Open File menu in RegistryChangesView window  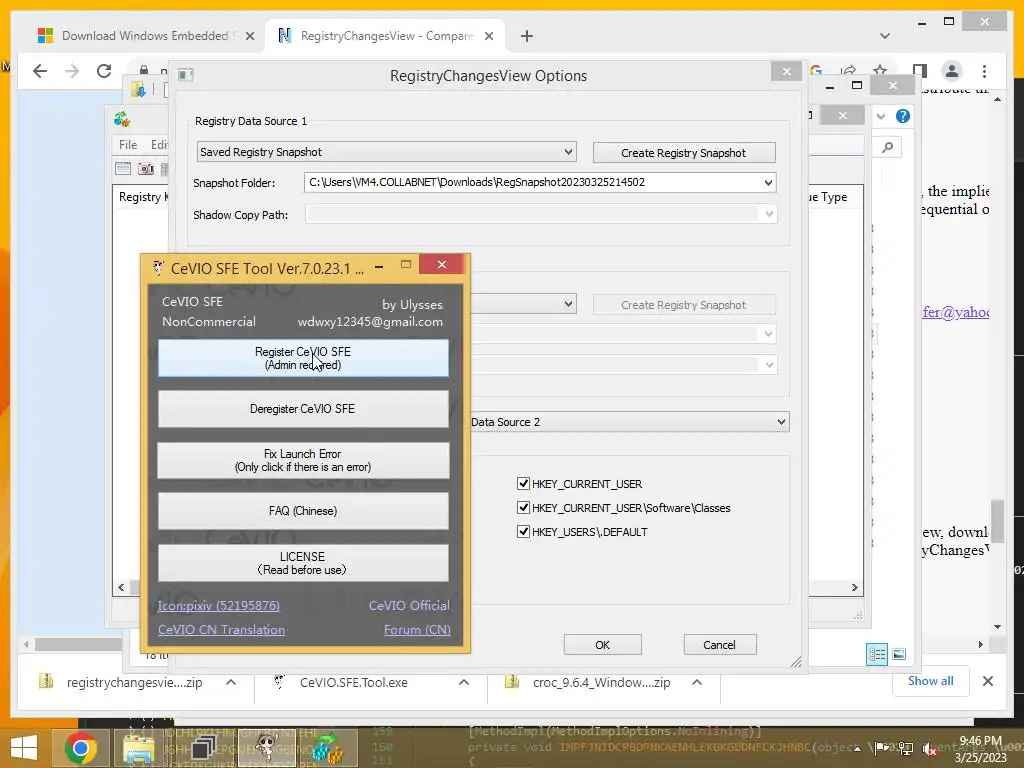[128, 144]
